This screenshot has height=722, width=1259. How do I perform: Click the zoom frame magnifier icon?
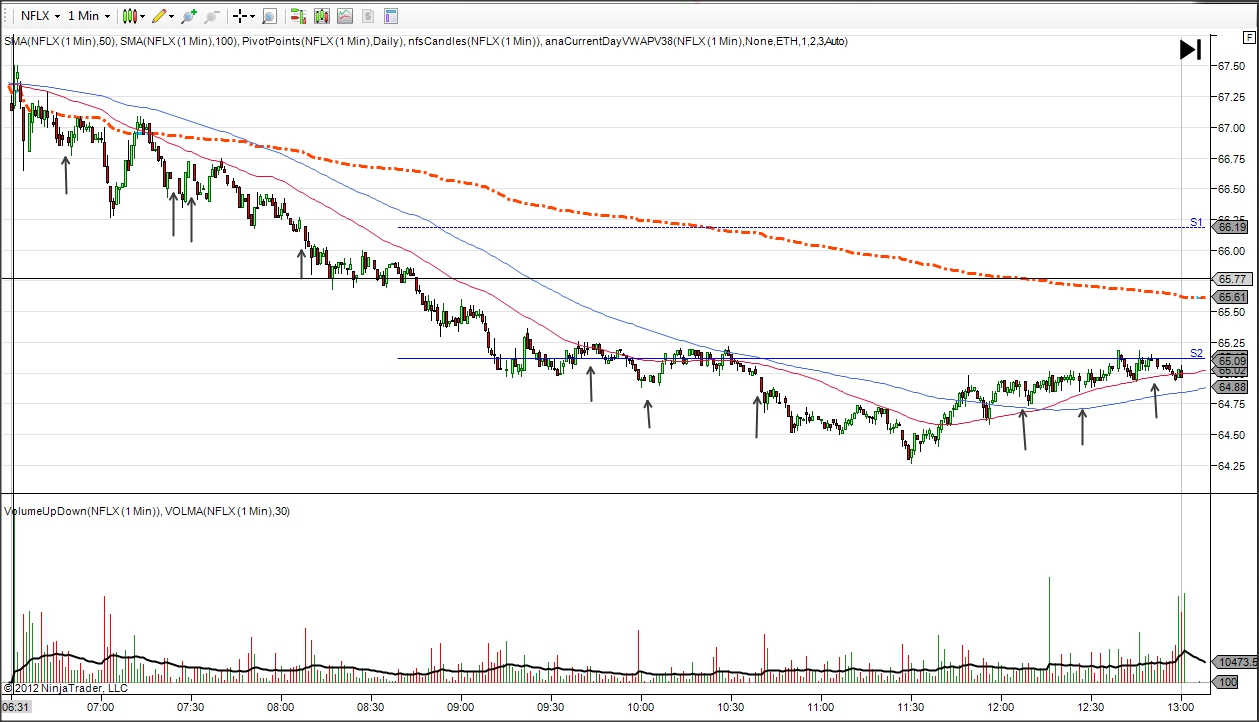(269, 16)
